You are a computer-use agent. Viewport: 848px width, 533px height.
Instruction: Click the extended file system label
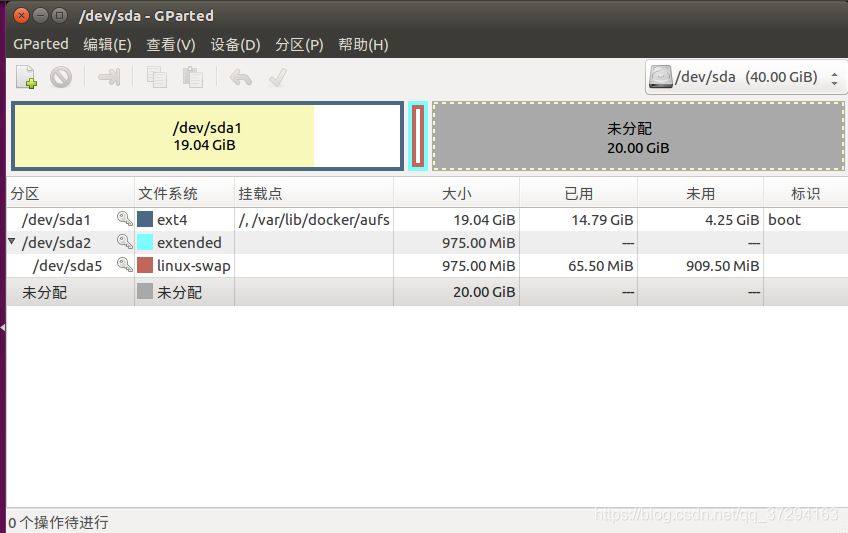[189, 242]
